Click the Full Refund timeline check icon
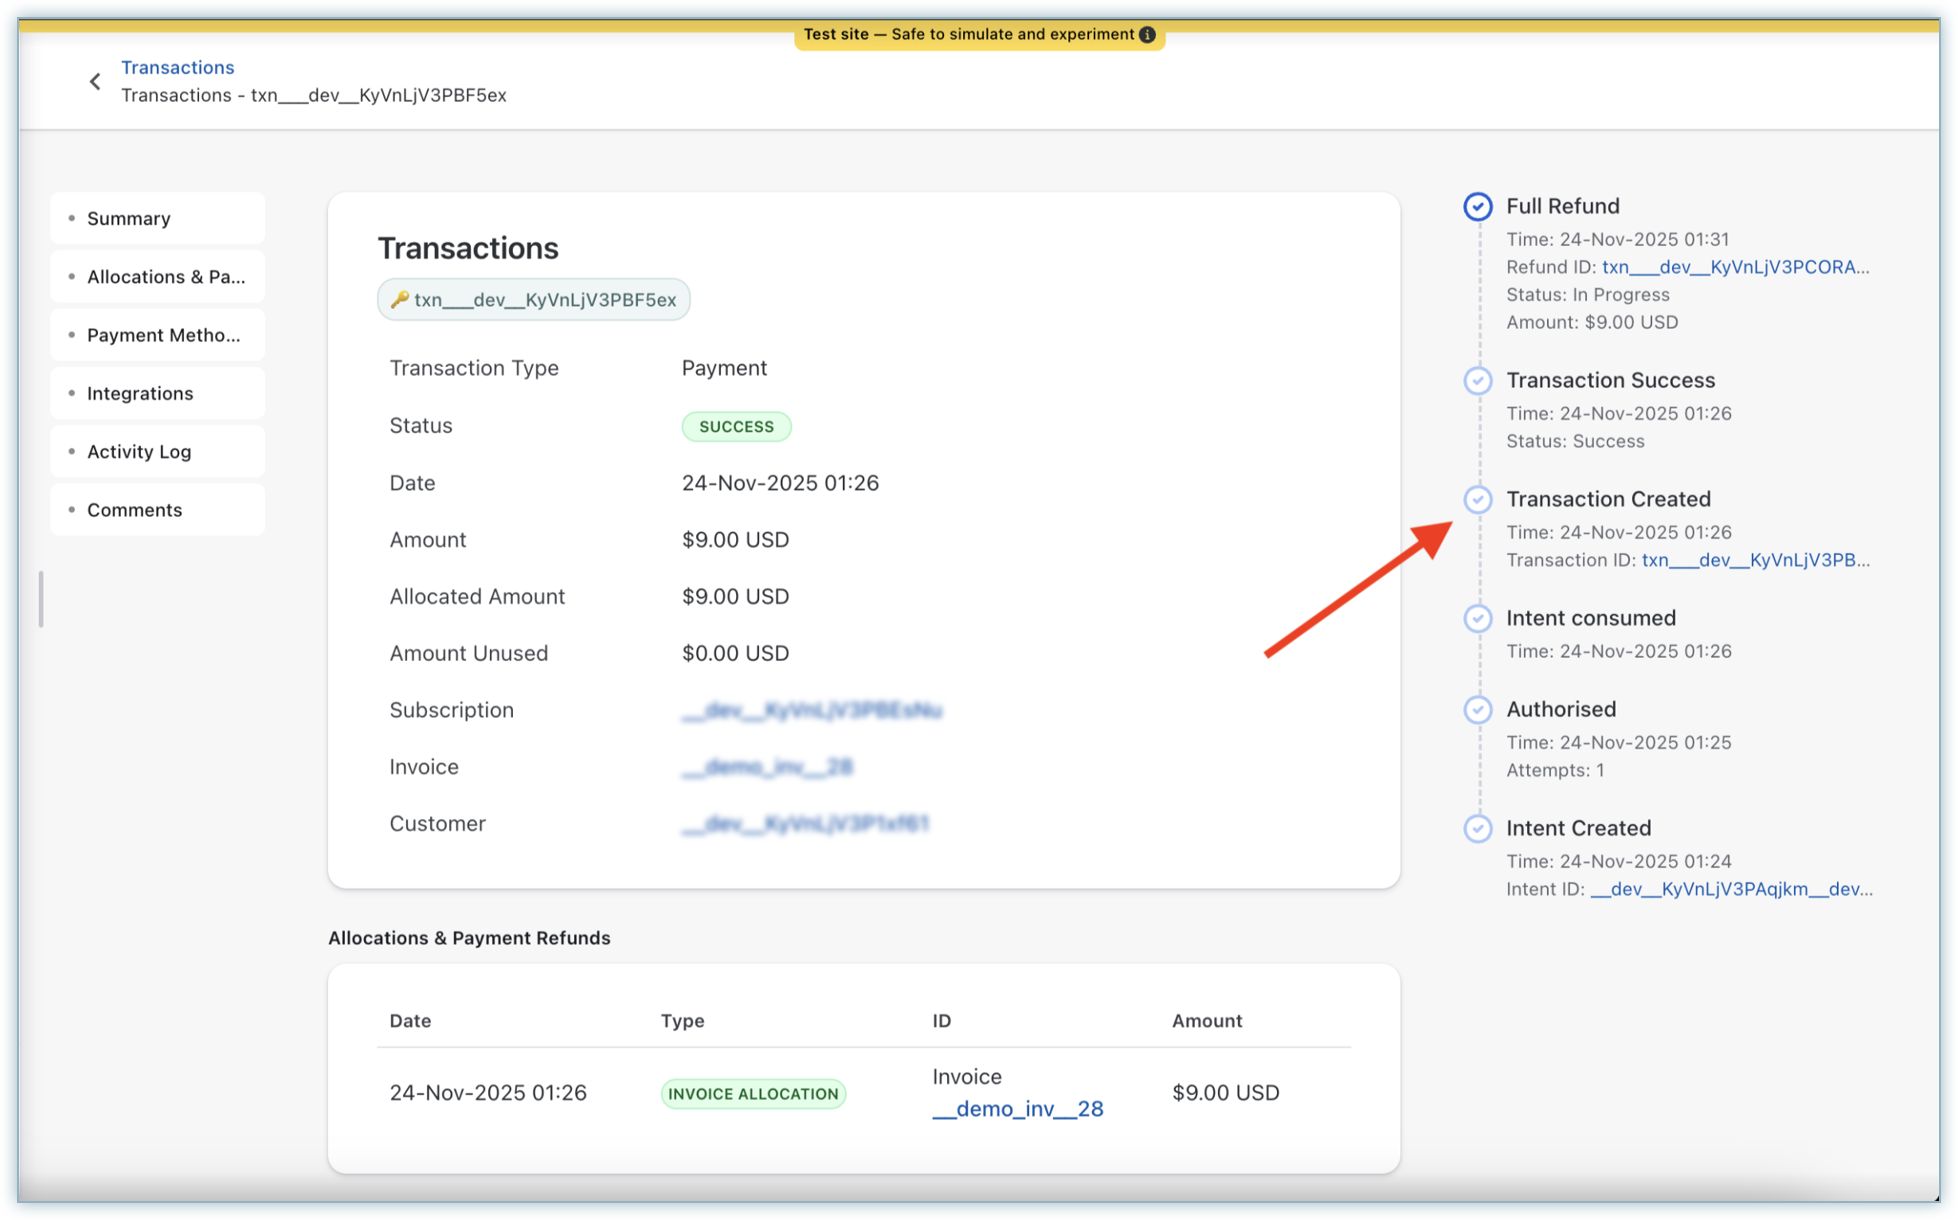 [1477, 206]
